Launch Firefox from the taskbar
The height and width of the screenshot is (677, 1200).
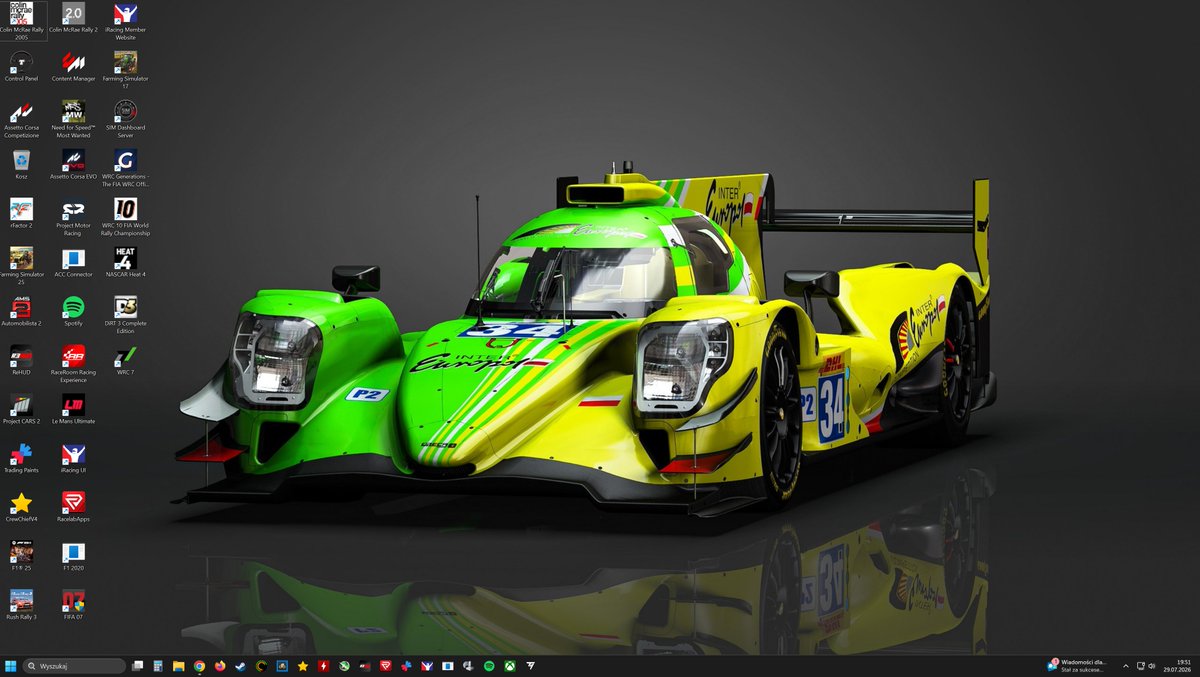[220, 665]
